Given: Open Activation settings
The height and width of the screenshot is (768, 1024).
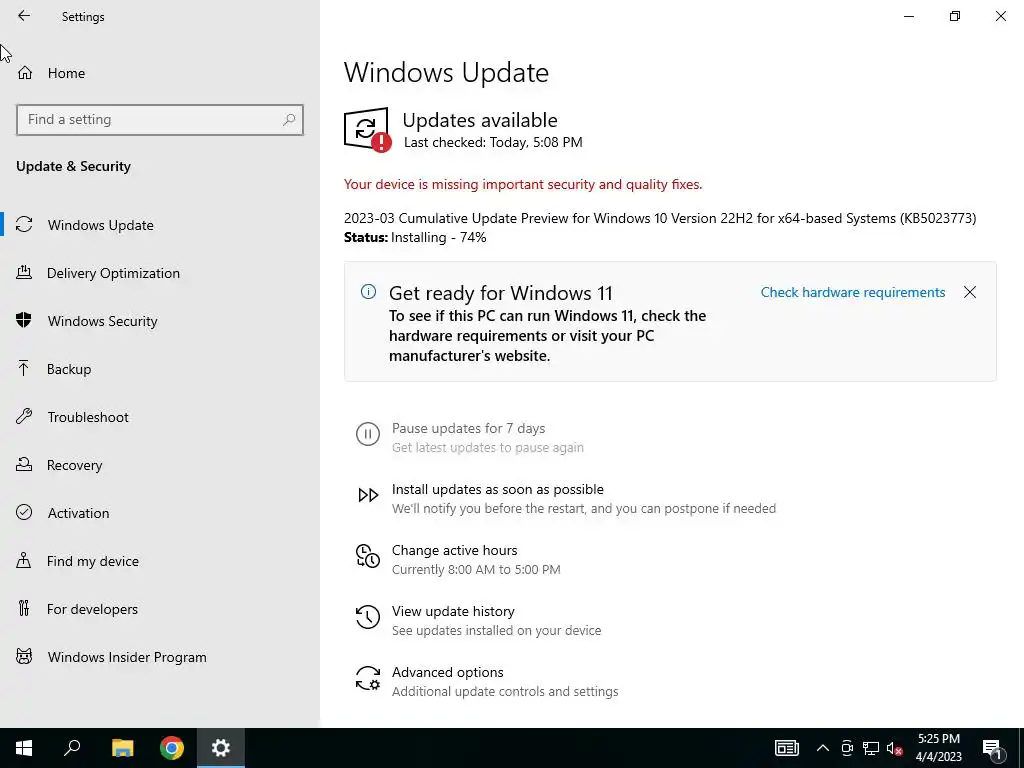Looking at the screenshot, I should pyautogui.click(x=160, y=513).
